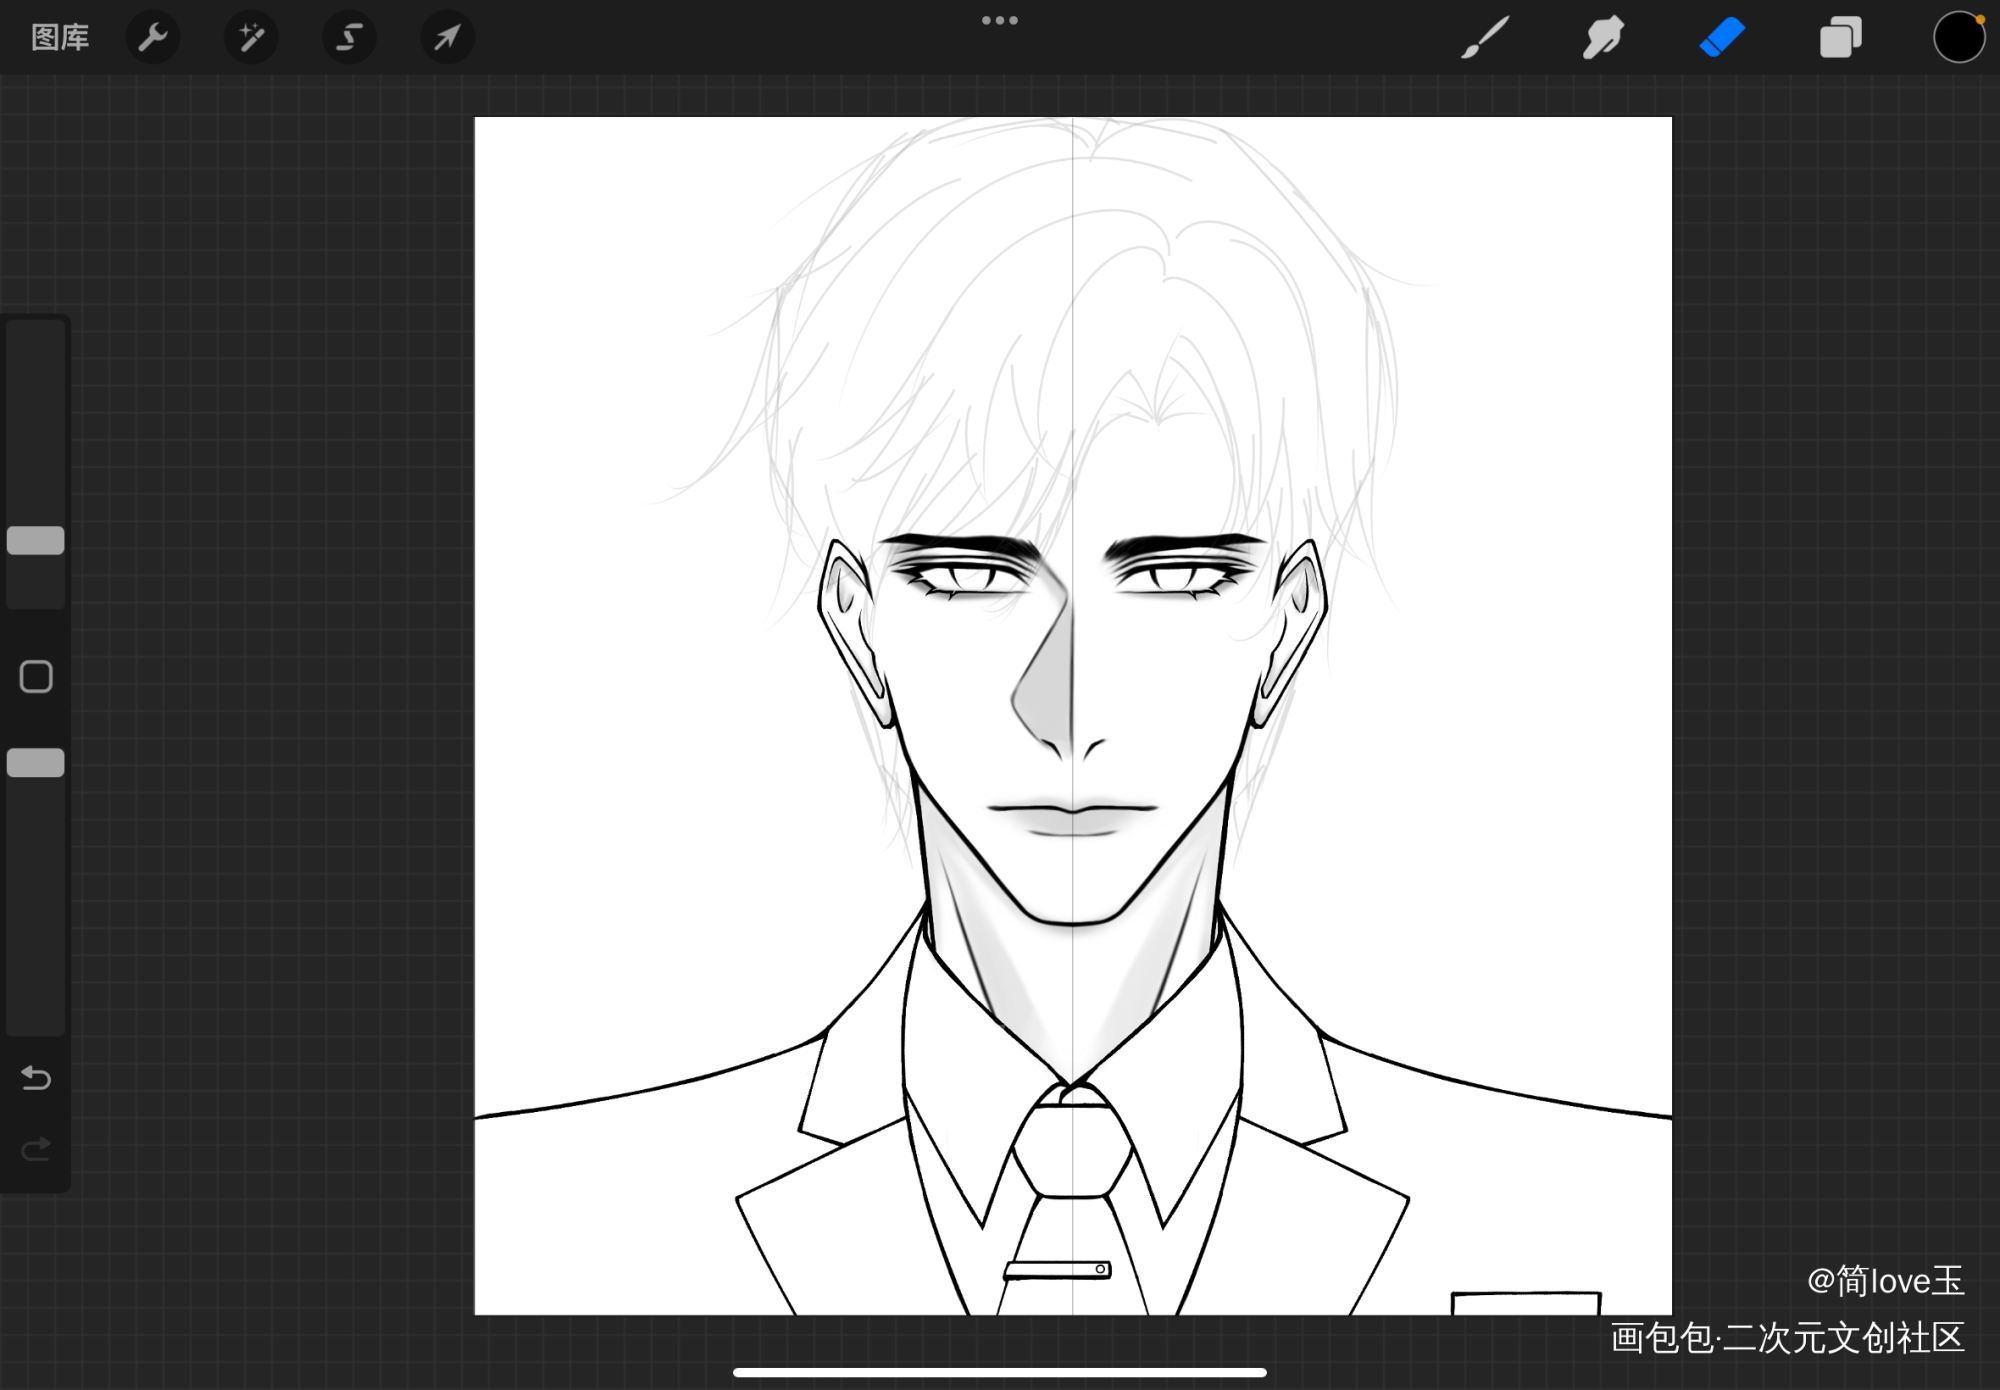This screenshot has height=1390, width=2000.
Task: Click the brush opacity slider handle
Action: point(36,763)
